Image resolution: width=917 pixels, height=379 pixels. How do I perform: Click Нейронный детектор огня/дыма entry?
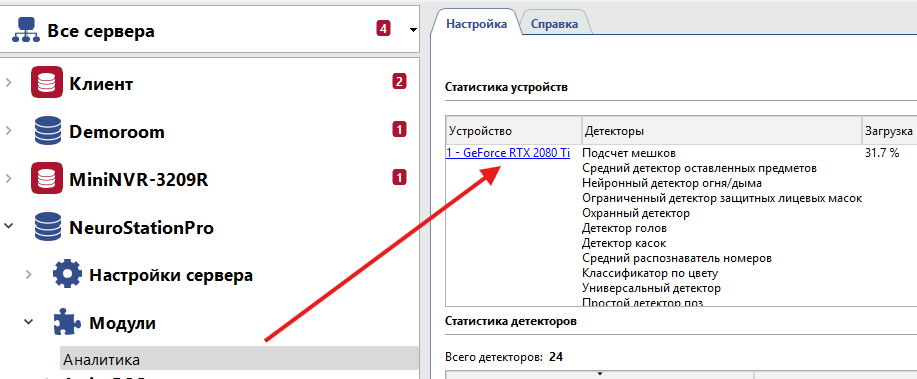coord(671,184)
